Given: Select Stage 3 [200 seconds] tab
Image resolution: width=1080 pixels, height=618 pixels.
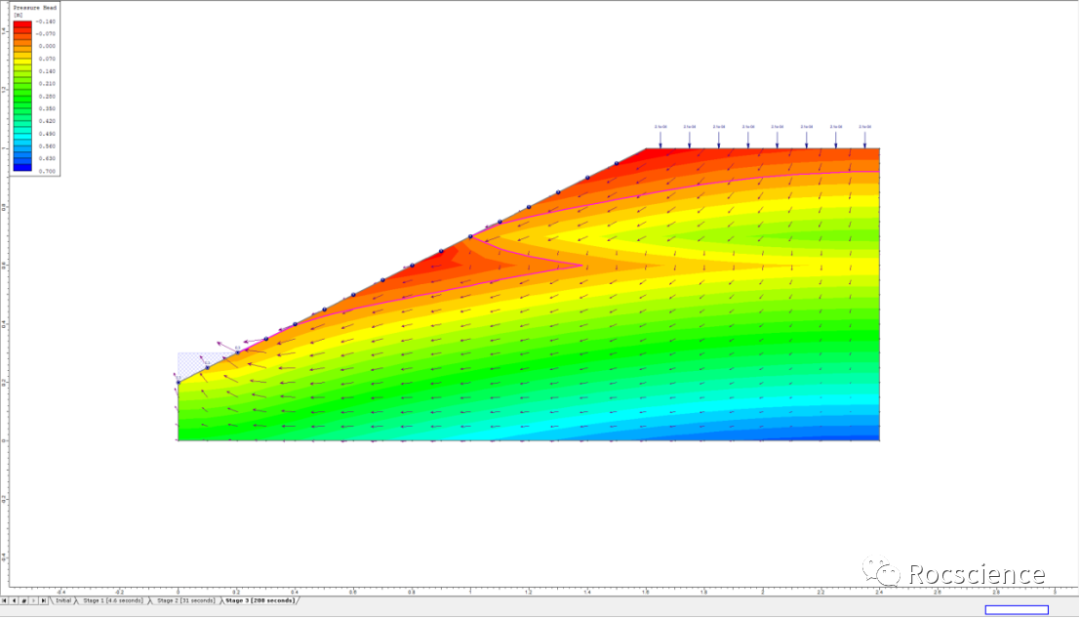Looking at the screenshot, I should click(x=259, y=600).
